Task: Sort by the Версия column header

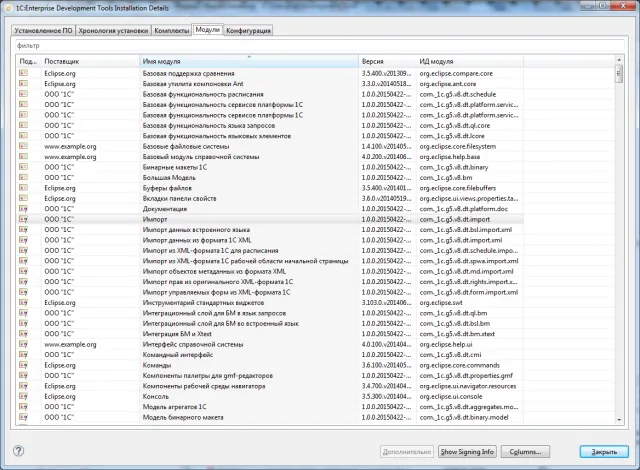Action: click(x=387, y=61)
